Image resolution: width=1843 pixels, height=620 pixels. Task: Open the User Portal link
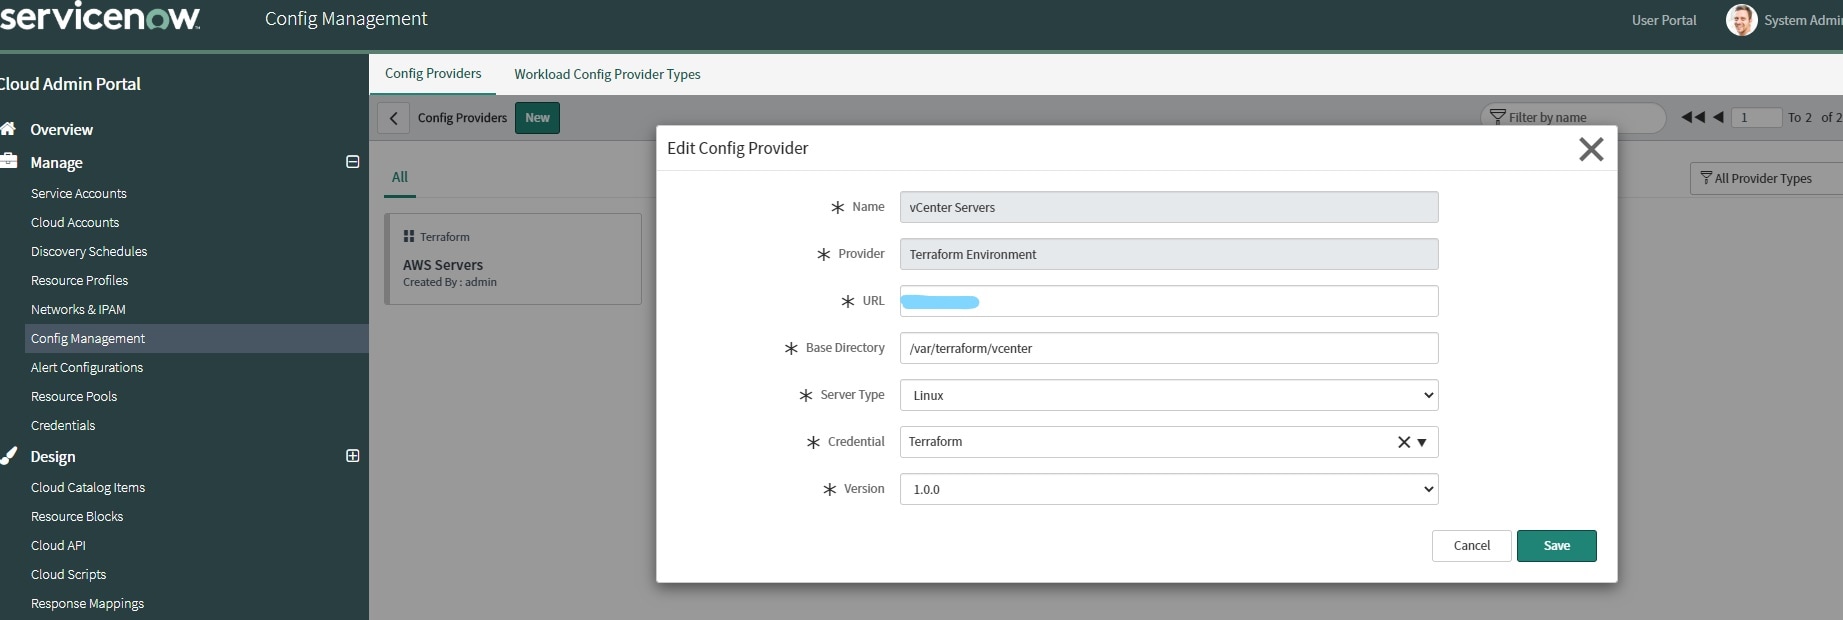point(1664,20)
